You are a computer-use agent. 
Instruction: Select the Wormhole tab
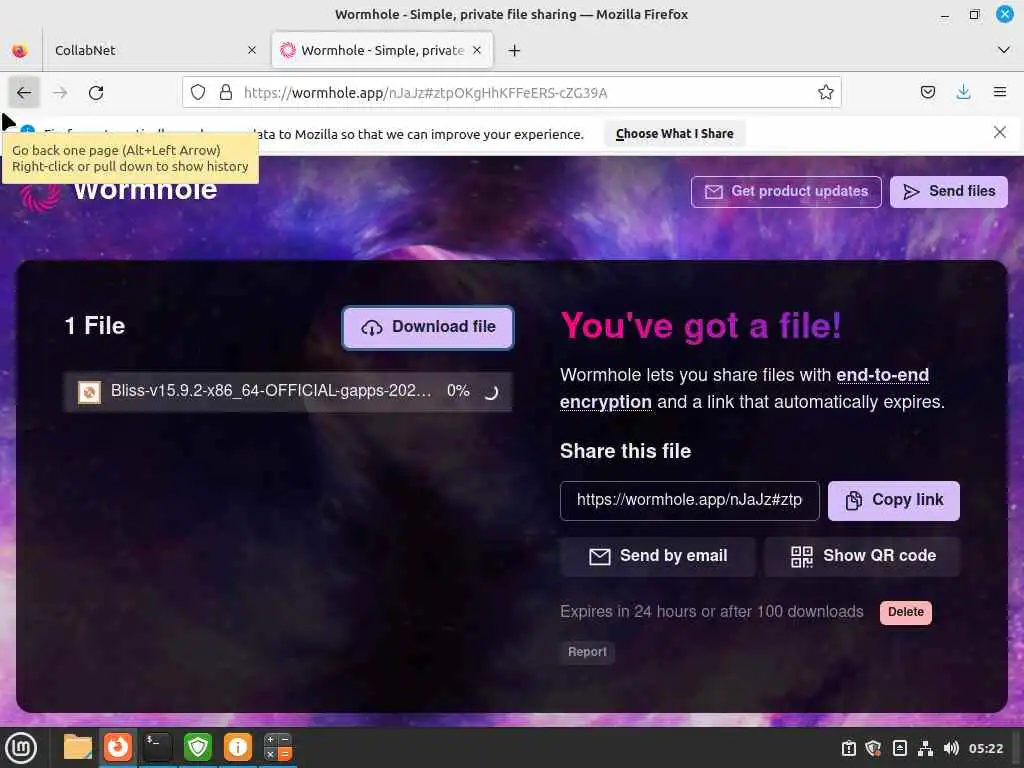[x=382, y=50]
